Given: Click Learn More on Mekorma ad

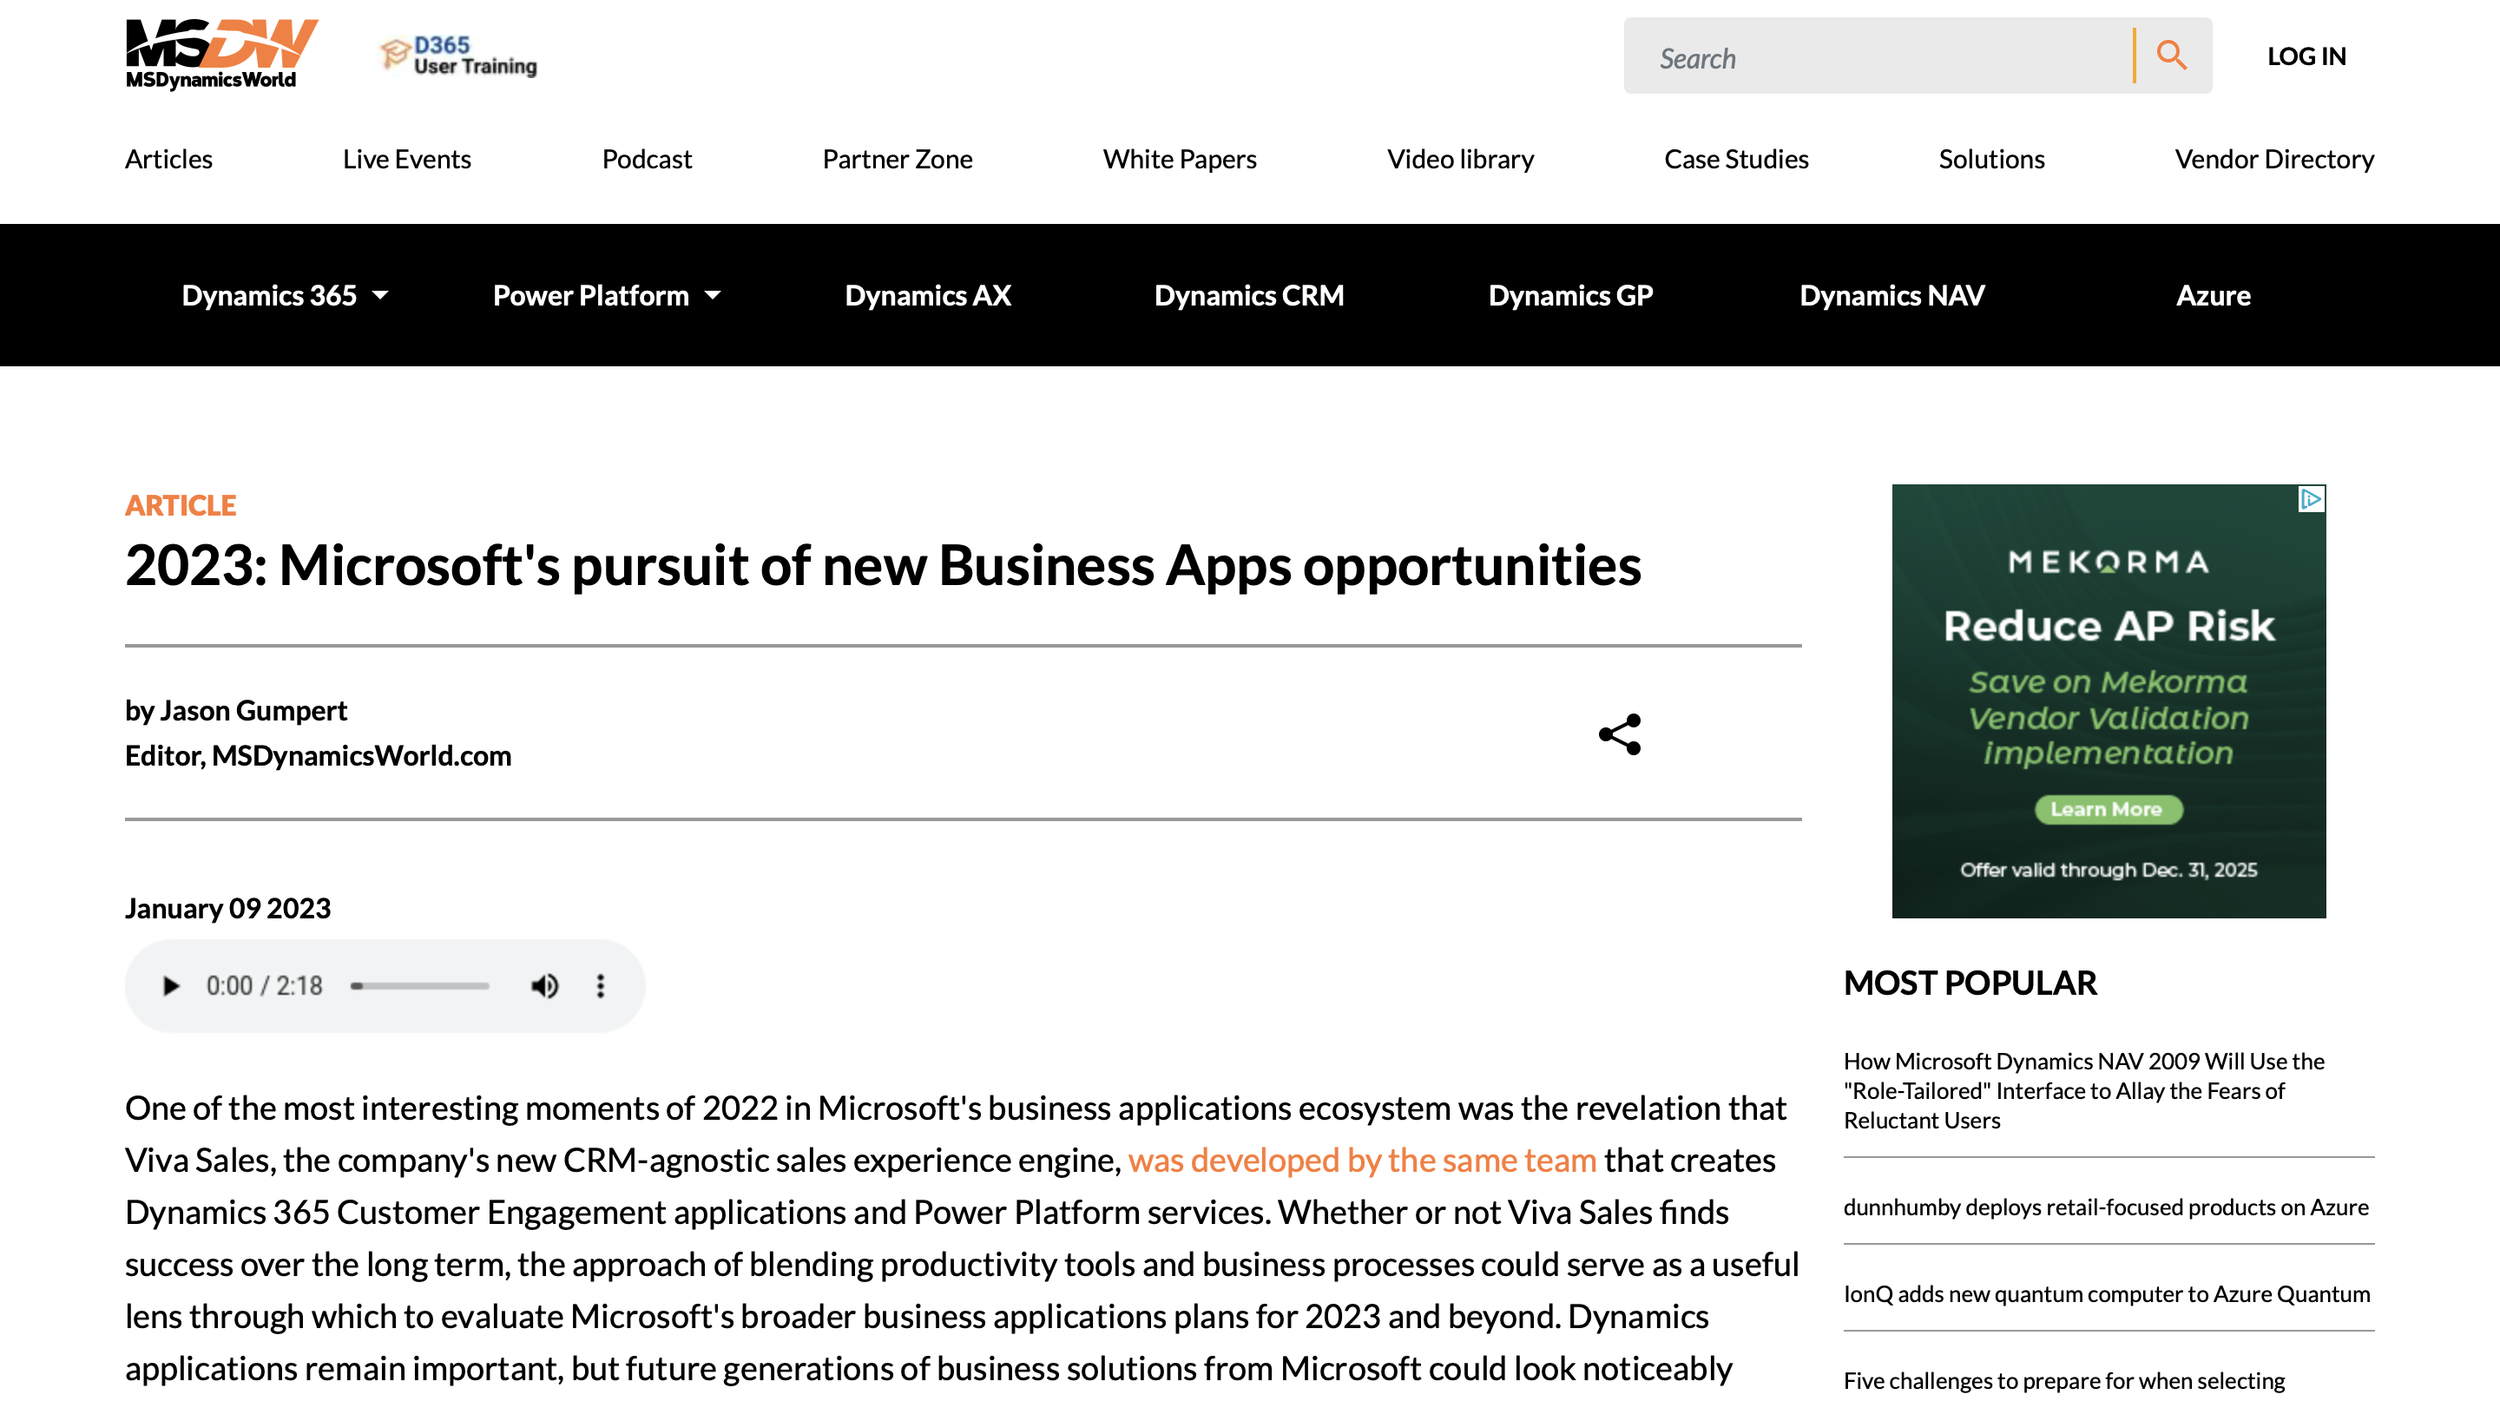Looking at the screenshot, I should pyautogui.click(x=2107, y=809).
